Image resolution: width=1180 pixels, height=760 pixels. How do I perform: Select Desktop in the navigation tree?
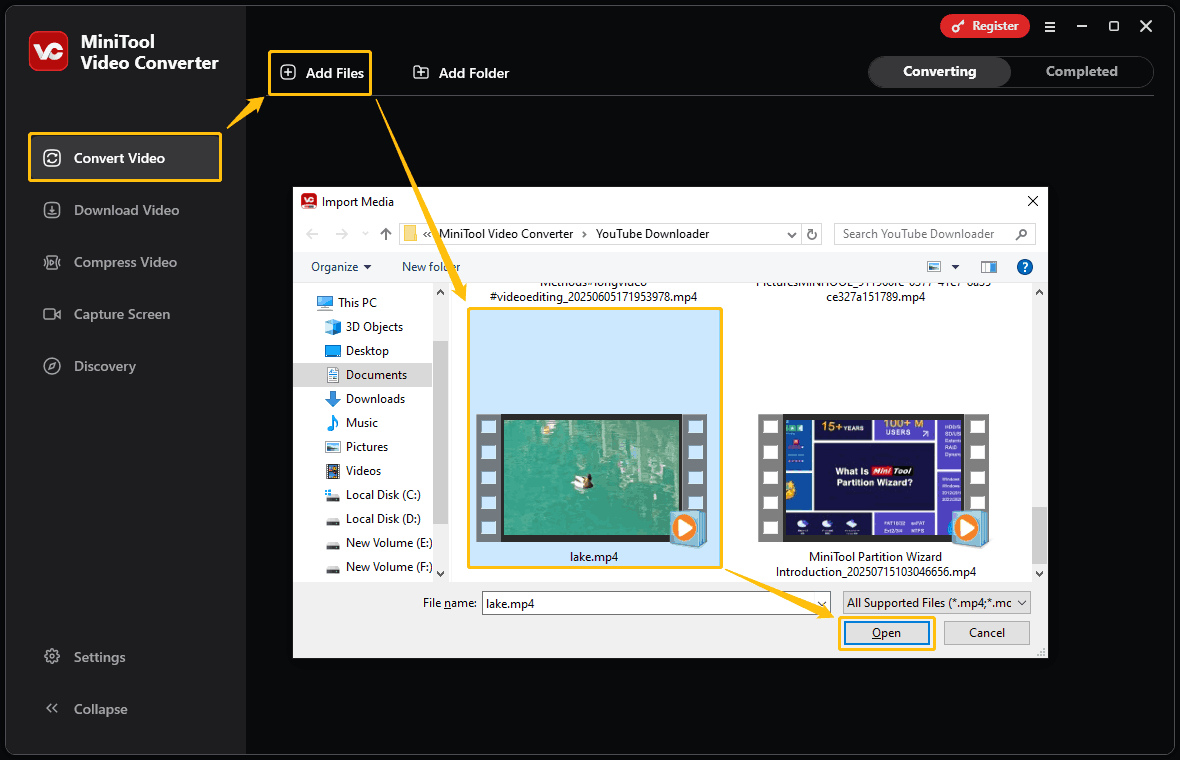(x=357, y=351)
